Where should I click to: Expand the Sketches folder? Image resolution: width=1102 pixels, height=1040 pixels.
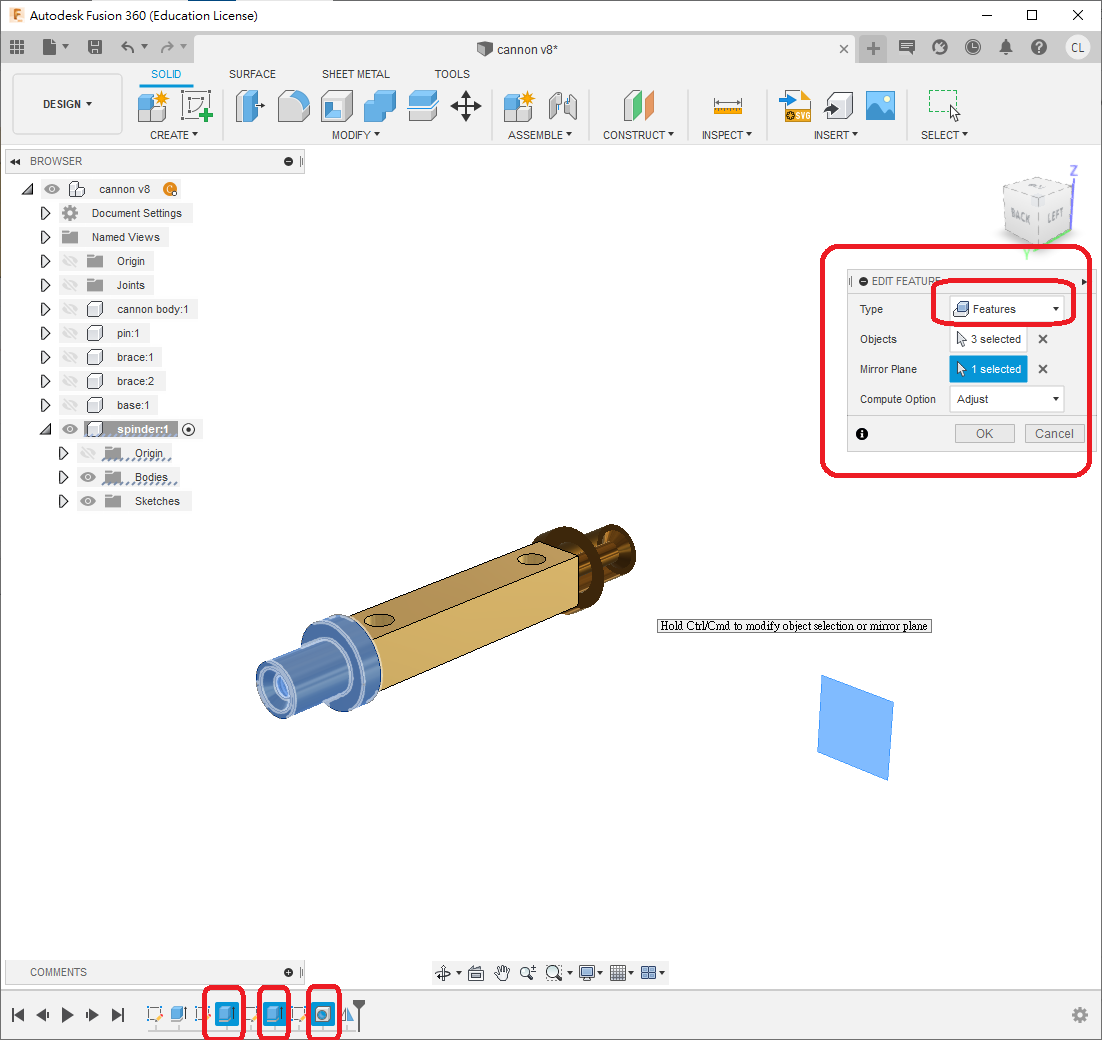63,501
